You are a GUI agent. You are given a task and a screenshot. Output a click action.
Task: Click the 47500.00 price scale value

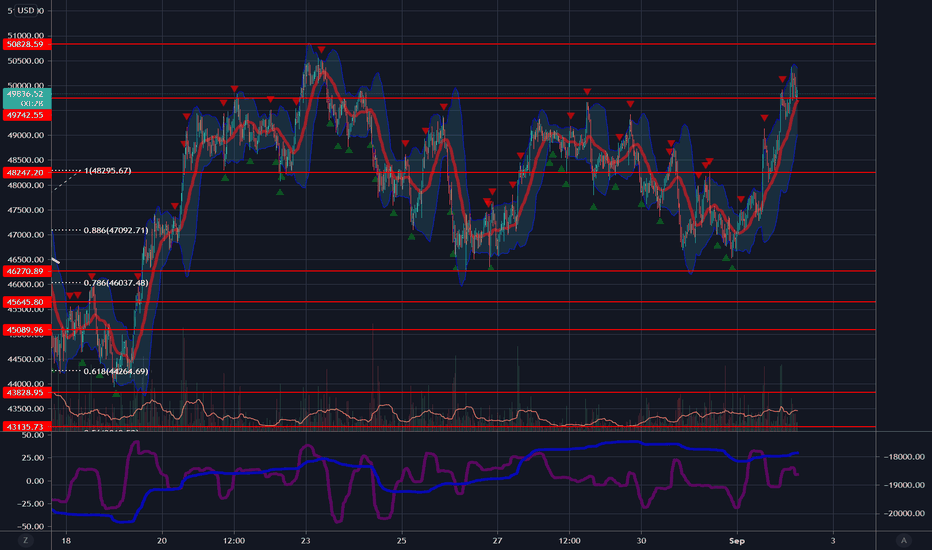click(26, 210)
